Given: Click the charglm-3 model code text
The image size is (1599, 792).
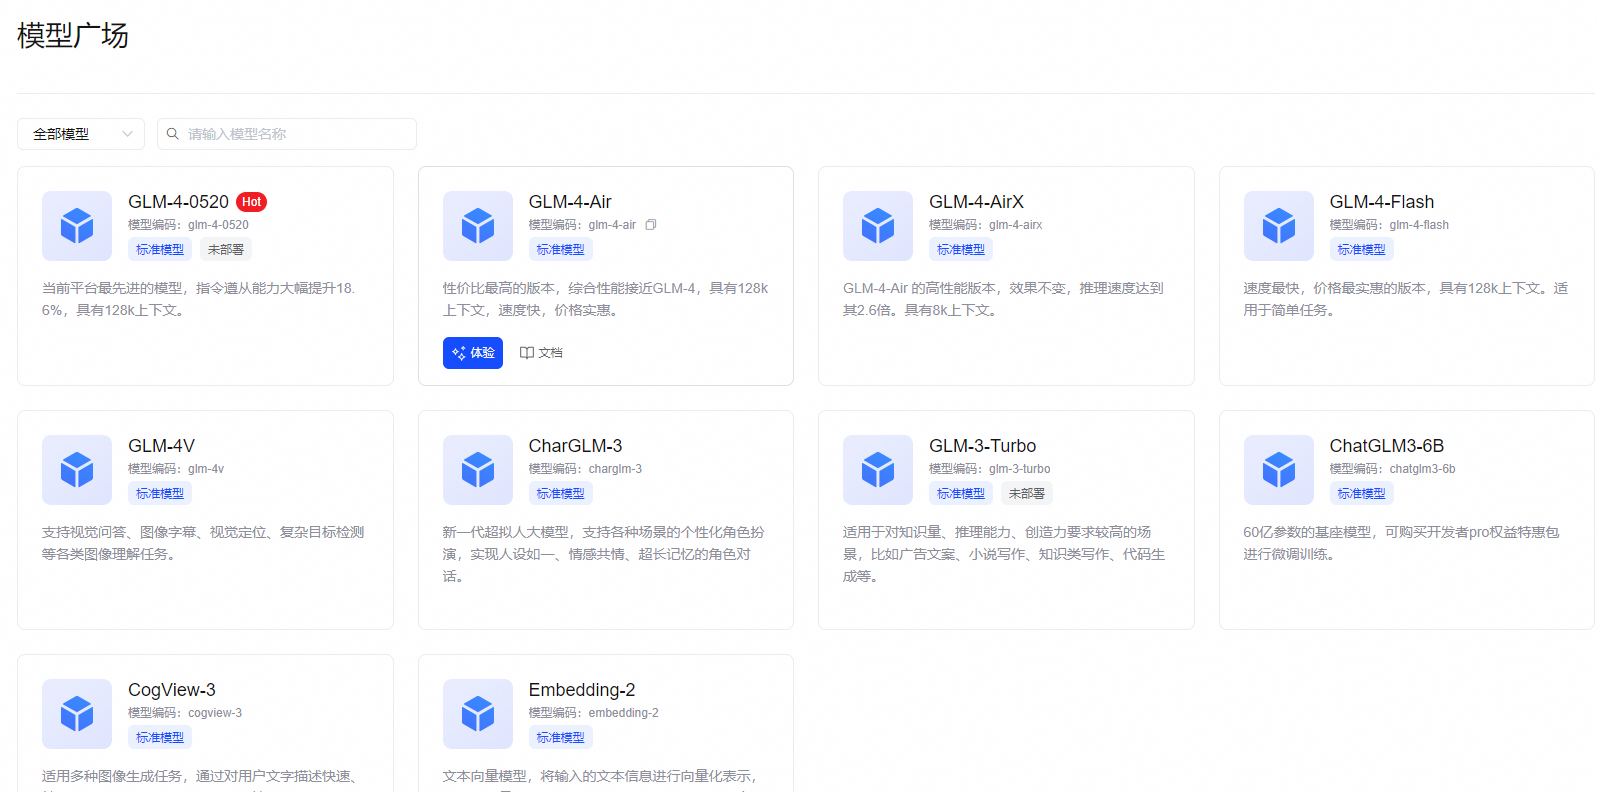Looking at the screenshot, I should click(615, 469).
